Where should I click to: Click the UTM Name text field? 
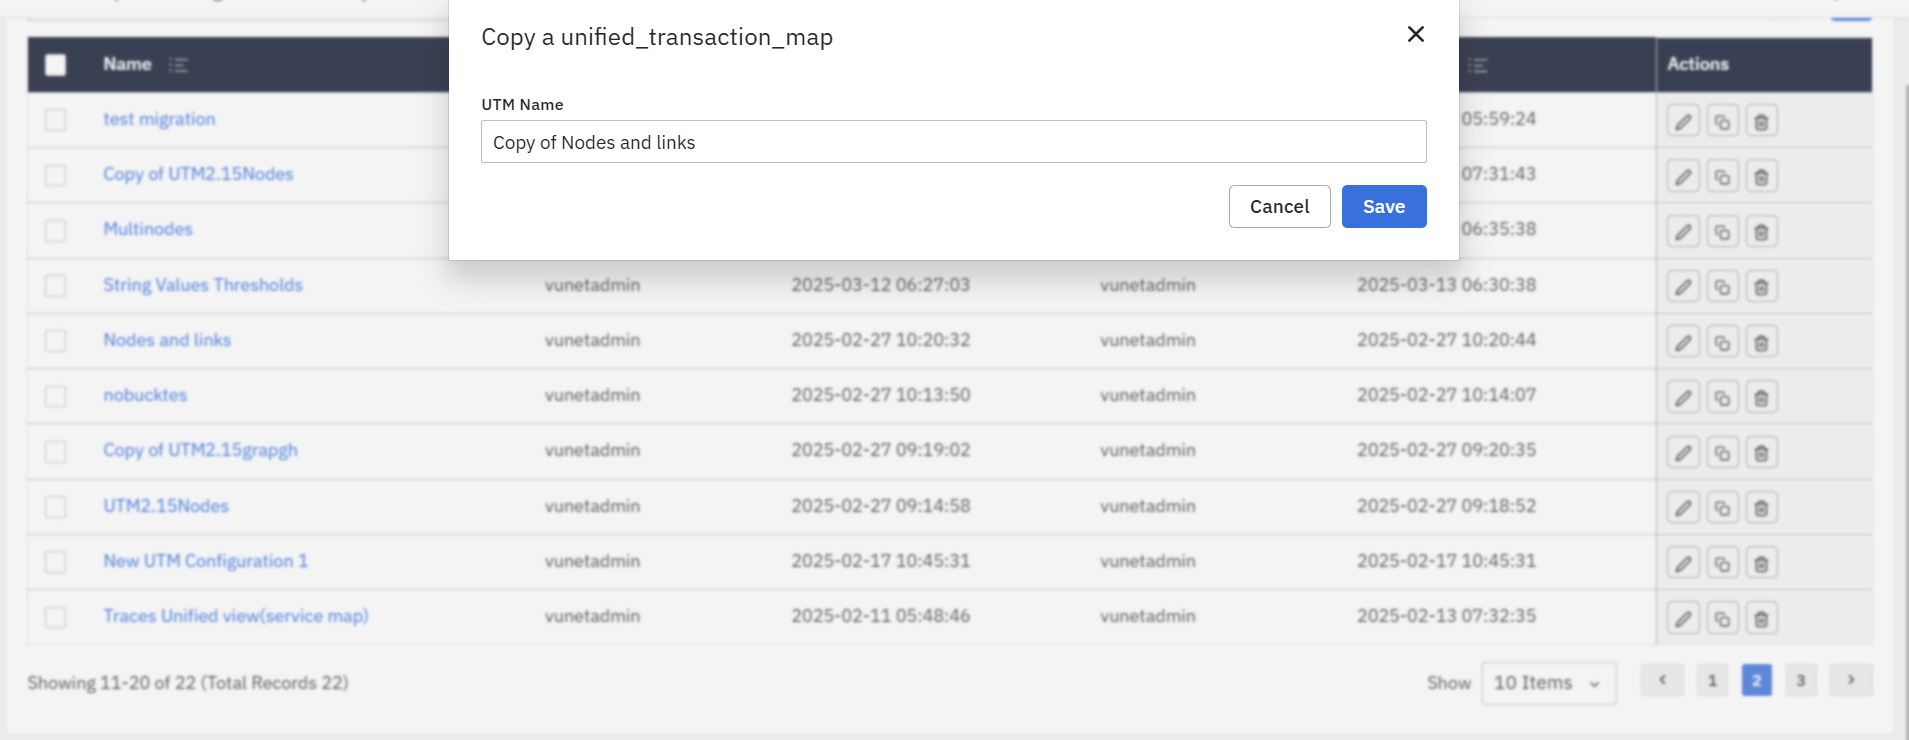point(952,142)
